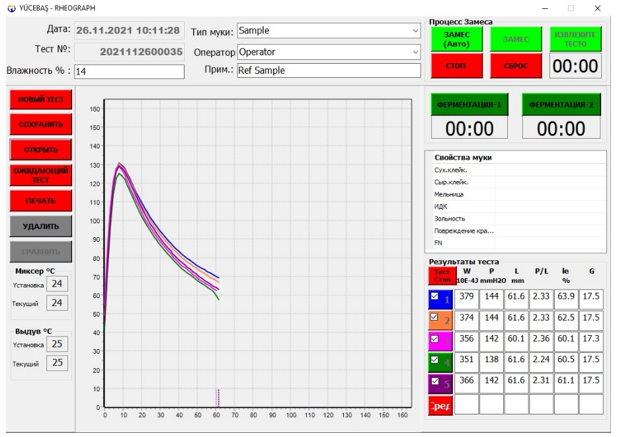618x437 pixels.
Task: Uncheck test 2 curve checkbox
Action: [x=434, y=317]
